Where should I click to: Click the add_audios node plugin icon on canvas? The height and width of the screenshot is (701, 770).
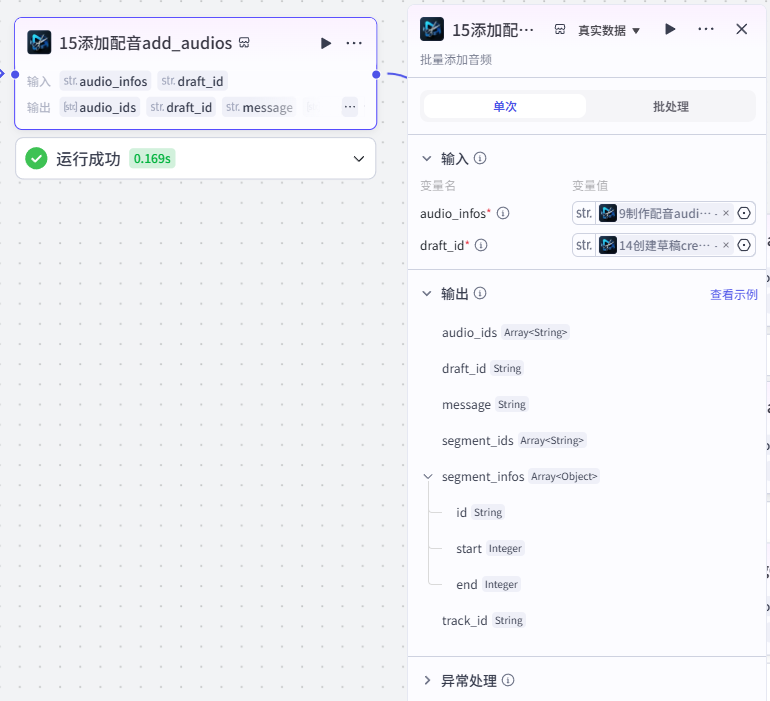(39, 43)
